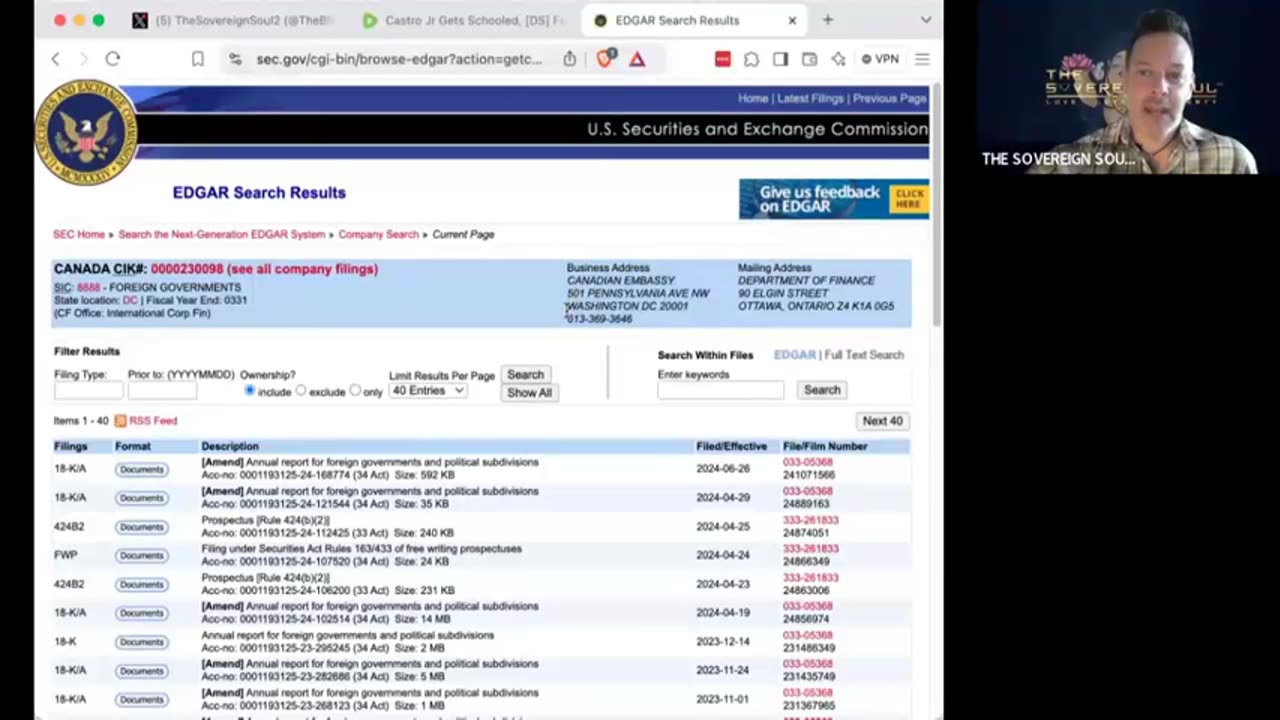The height and width of the screenshot is (720, 1280).
Task: Click Give us feedback on EDGAR banner
Action: pos(834,199)
